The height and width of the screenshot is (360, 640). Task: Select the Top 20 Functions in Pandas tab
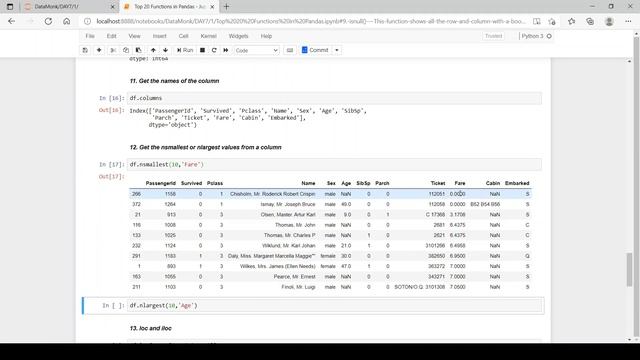[x=169, y=7]
